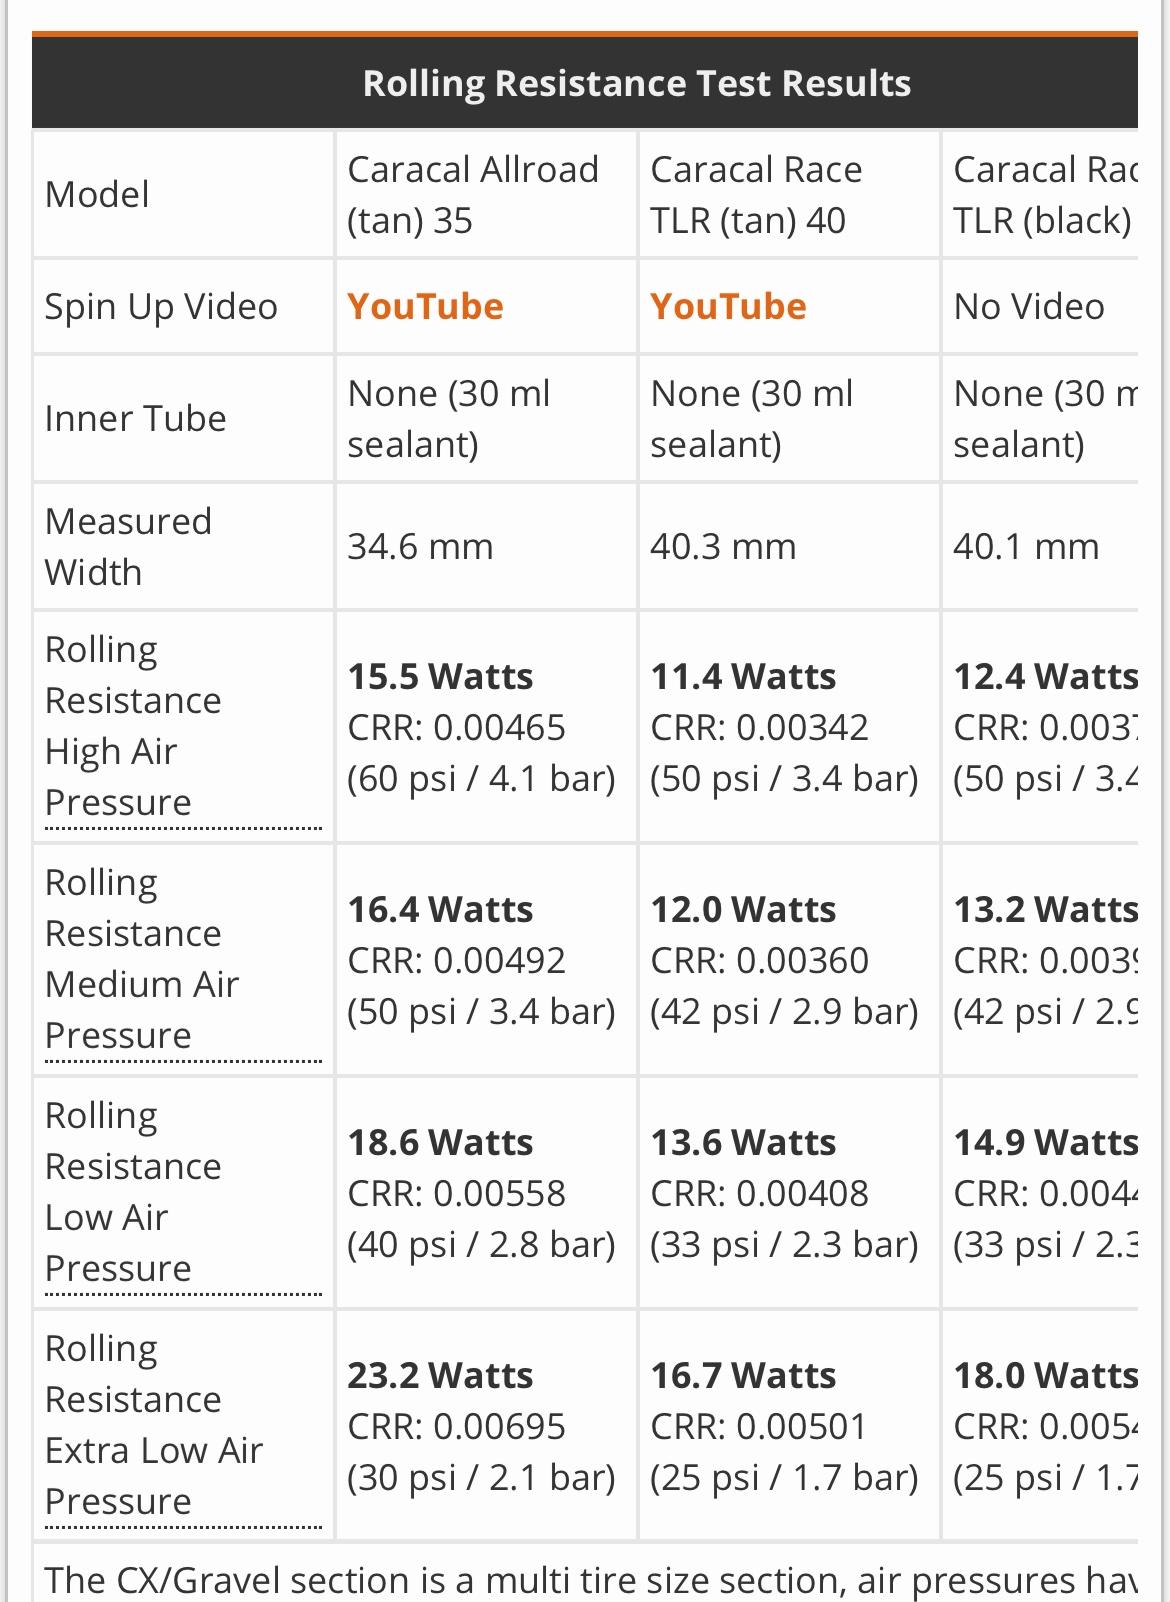Click the Rolling Resistance Medium Air Pressure label
The height and width of the screenshot is (1602, 1170).
(142, 959)
